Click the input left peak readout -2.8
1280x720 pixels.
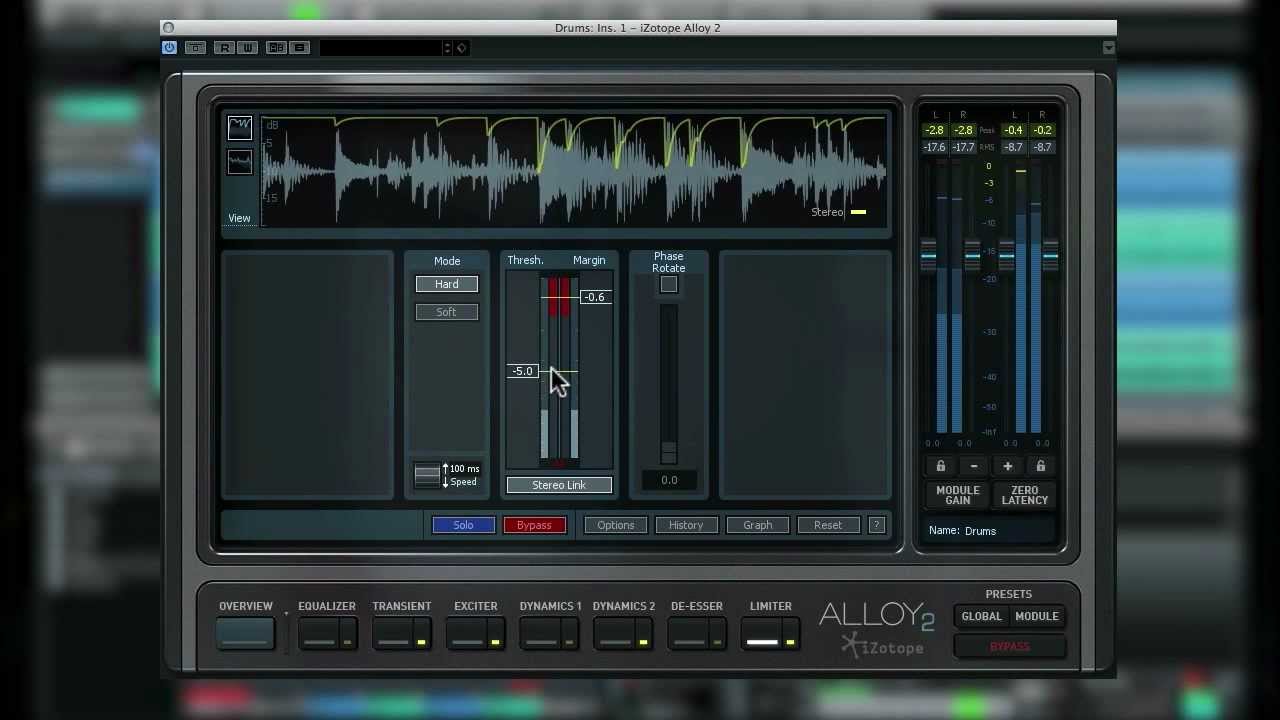[934, 130]
